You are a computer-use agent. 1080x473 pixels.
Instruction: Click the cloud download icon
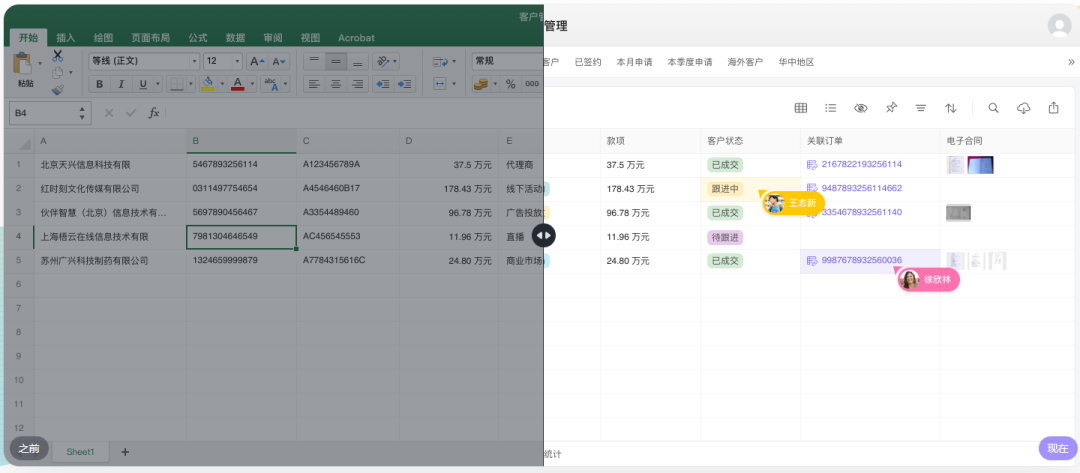tap(1023, 108)
